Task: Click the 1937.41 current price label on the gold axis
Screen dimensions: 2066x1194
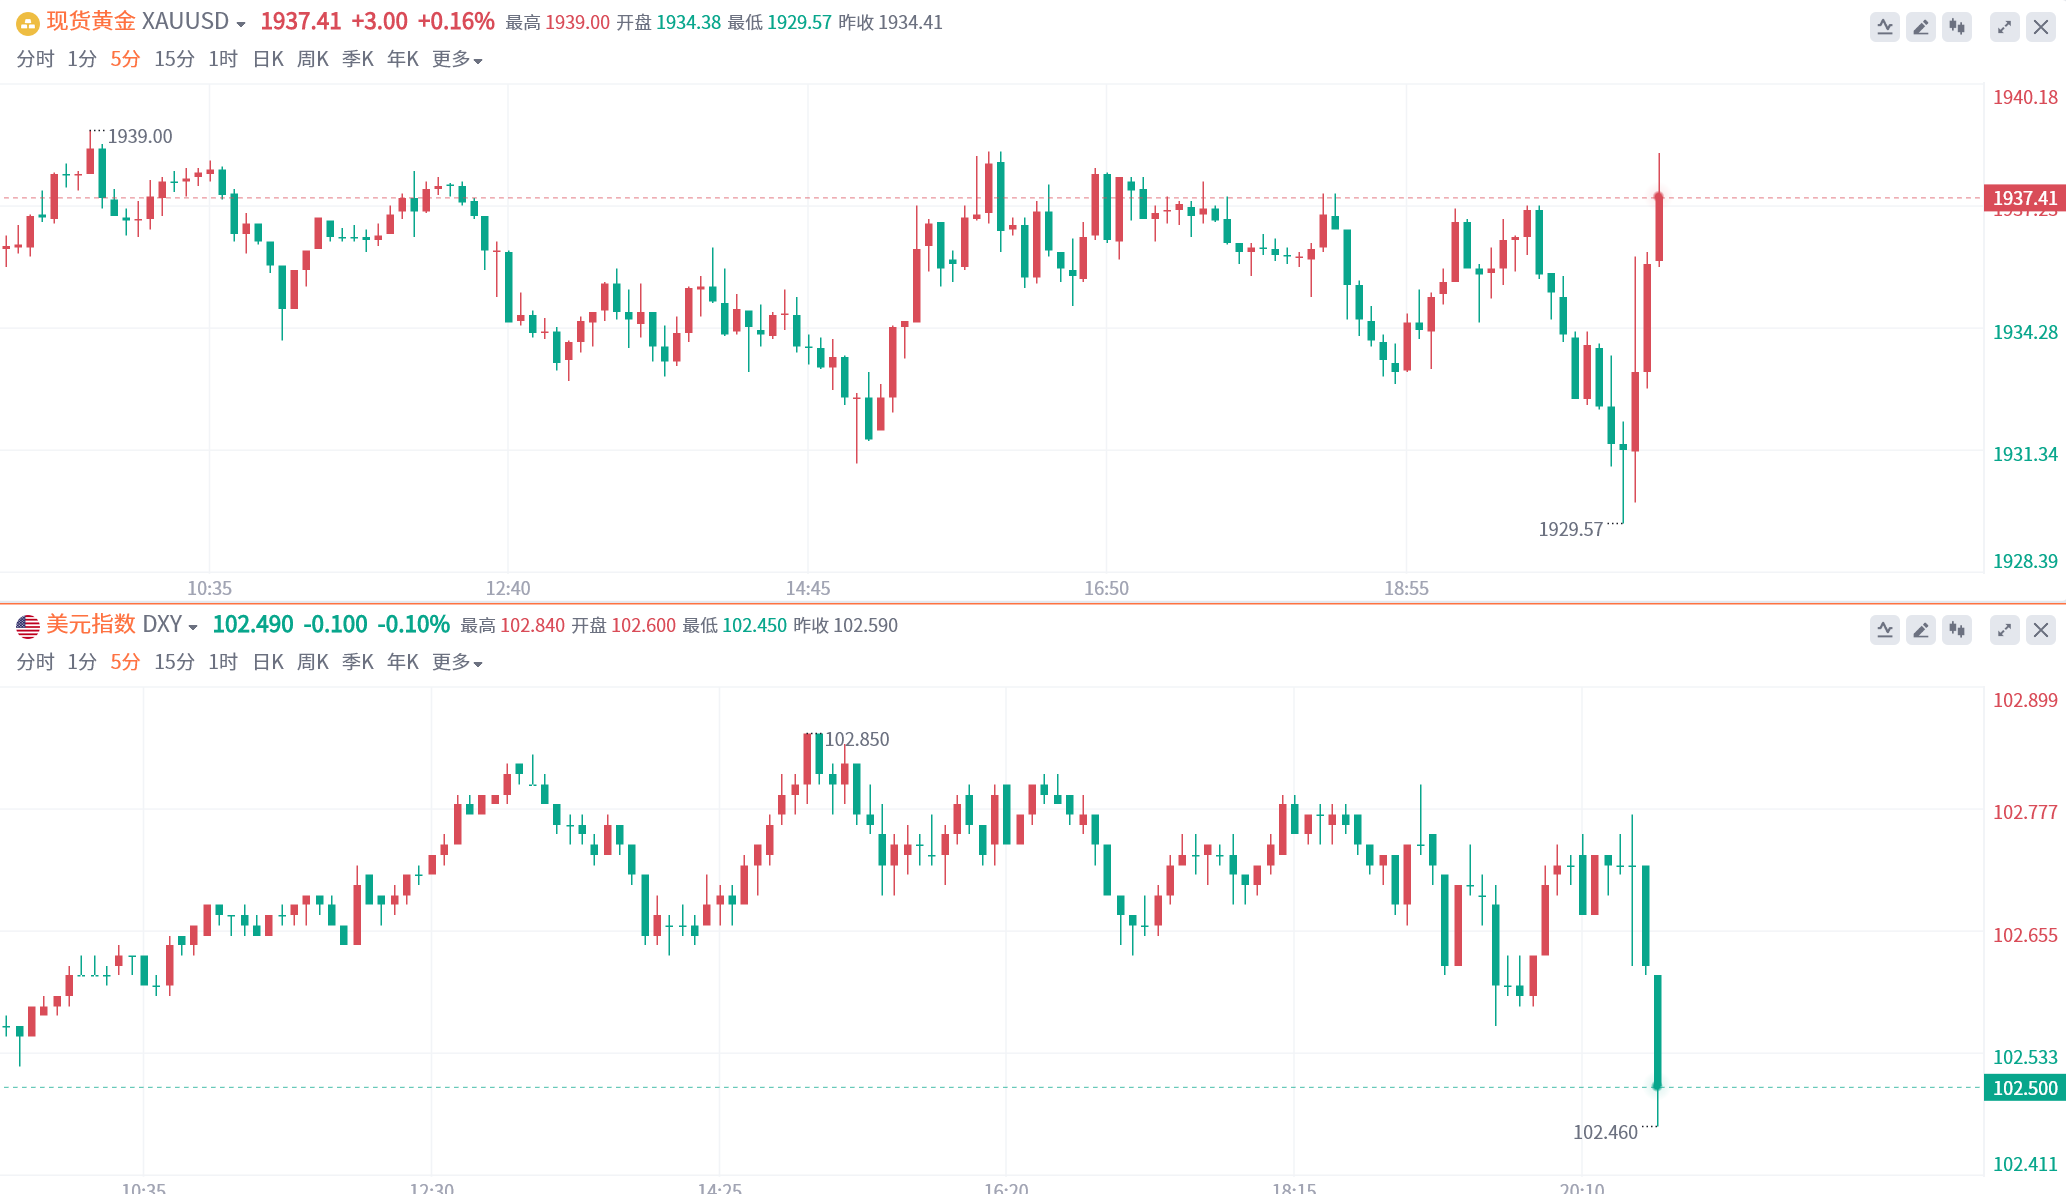Action: (x=2024, y=198)
